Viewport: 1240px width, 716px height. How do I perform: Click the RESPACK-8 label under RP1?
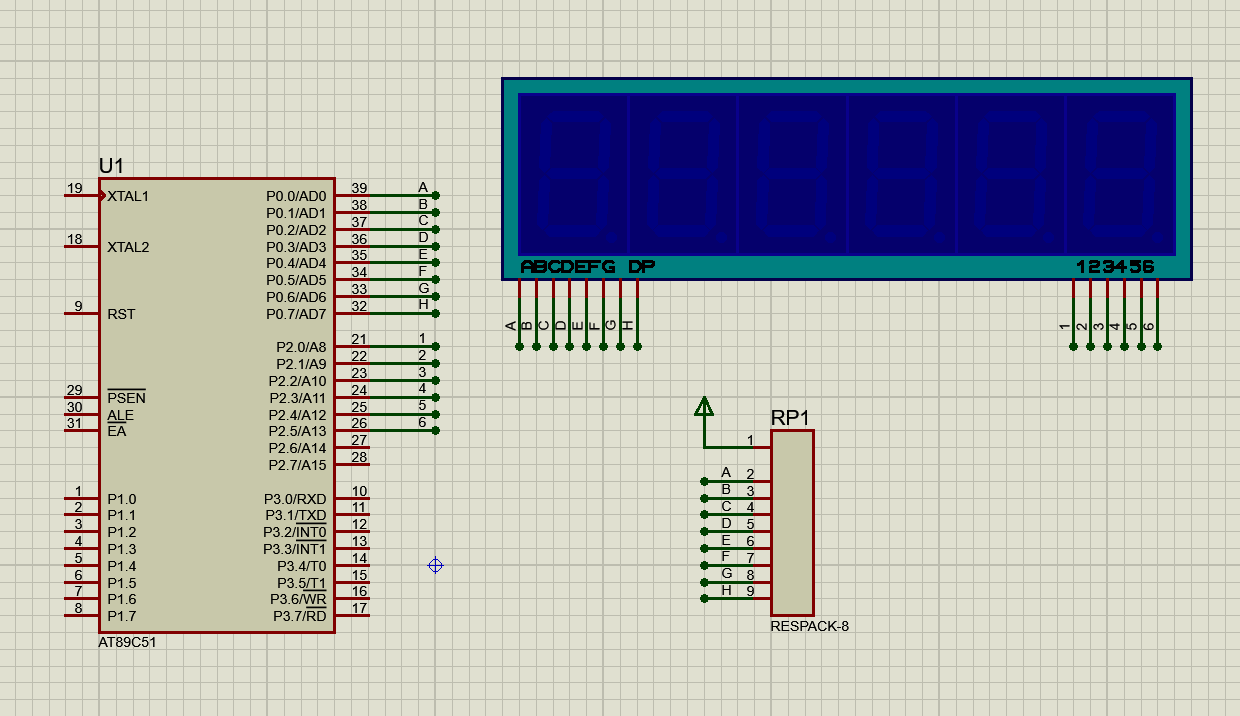(x=809, y=627)
